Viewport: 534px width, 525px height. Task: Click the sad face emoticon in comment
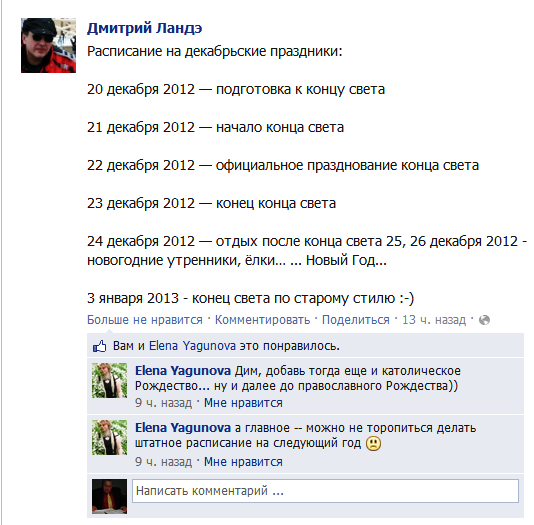point(373,444)
